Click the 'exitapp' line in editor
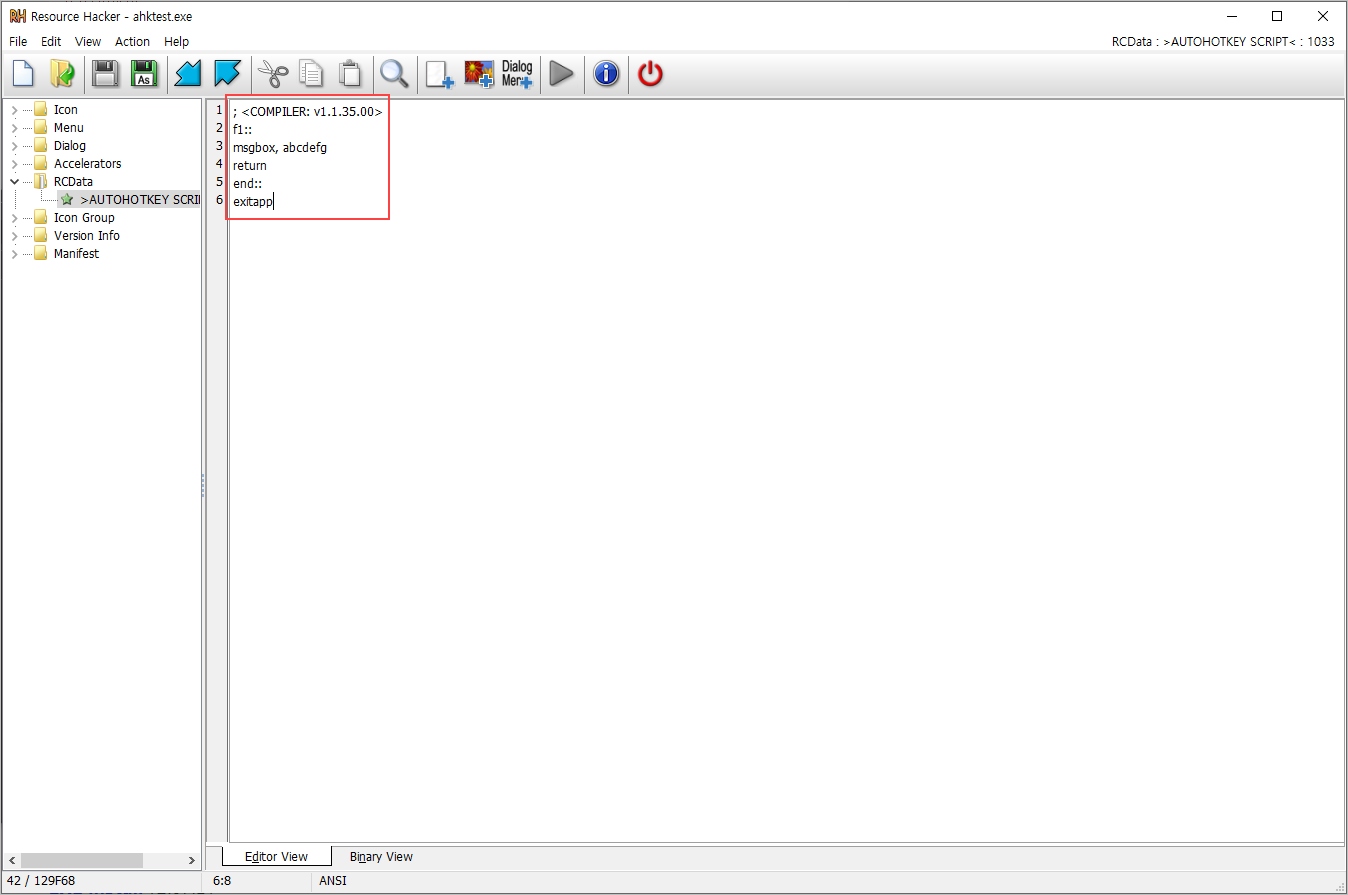The width and height of the screenshot is (1348, 895). (x=253, y=202)
